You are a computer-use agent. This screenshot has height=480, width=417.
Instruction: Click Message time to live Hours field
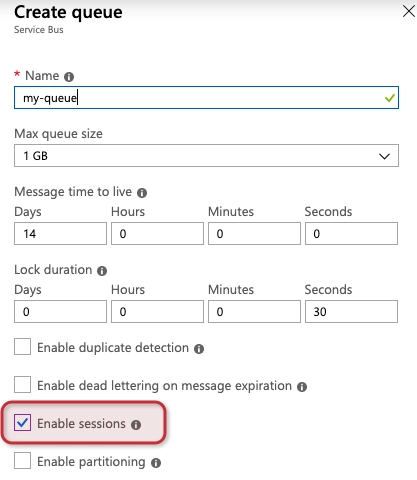pos(157,234)
